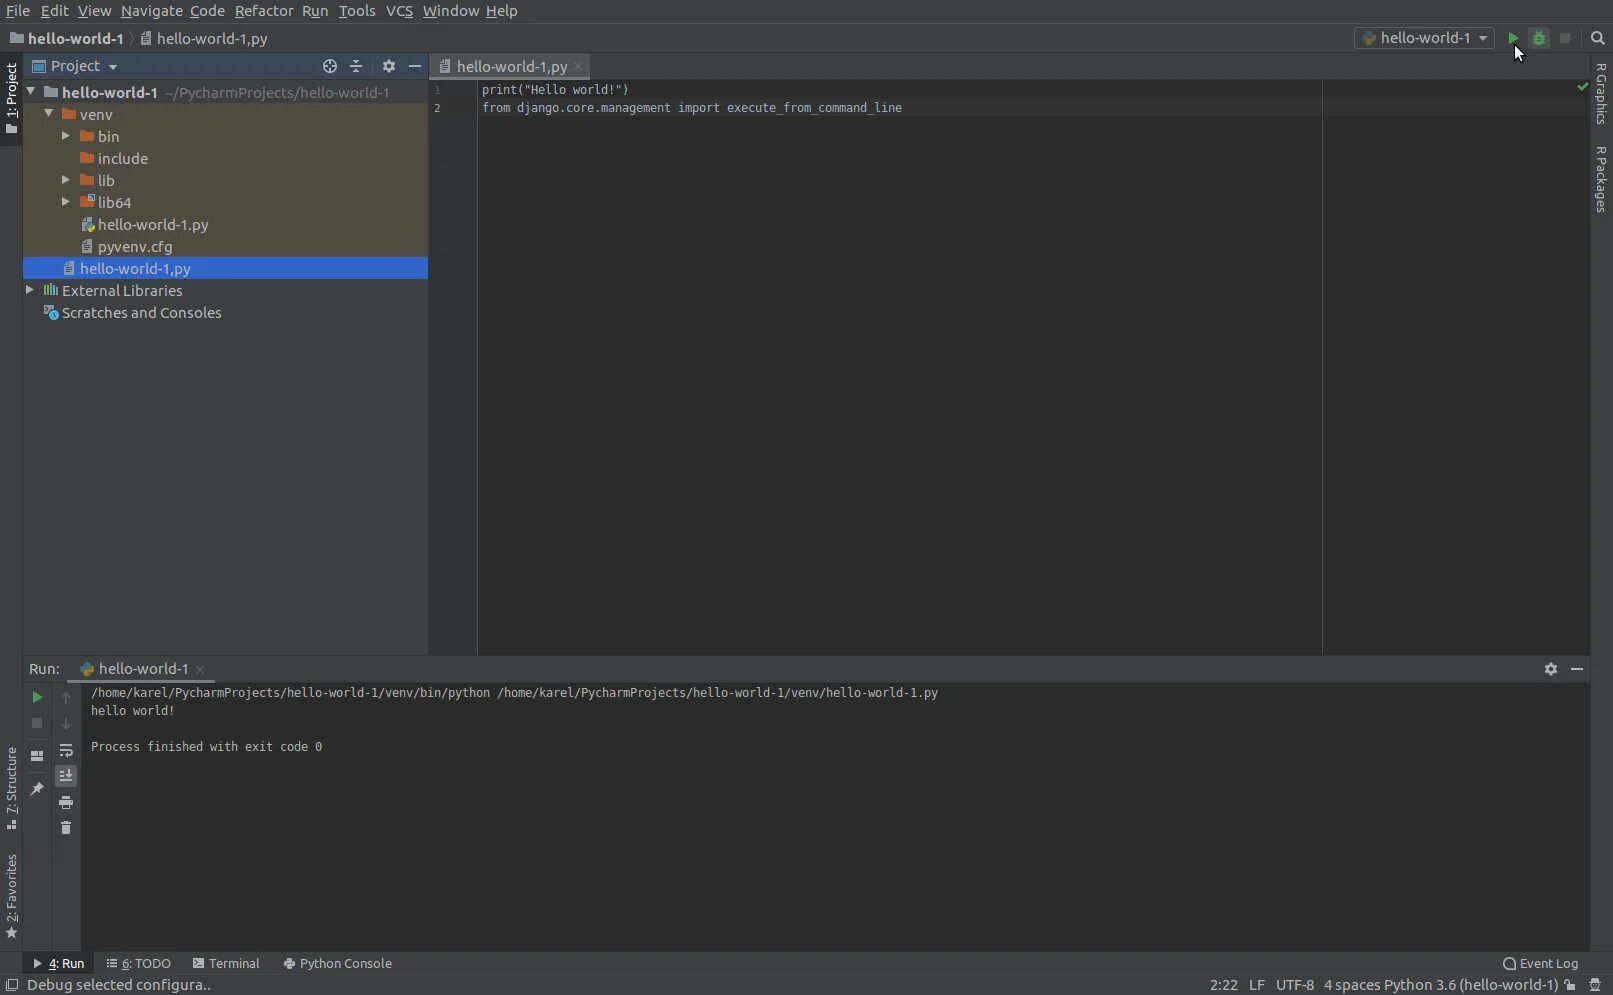Open the VCS menu
The height and width of the screenshot is (995, 1613).
(x=399, y=11)
